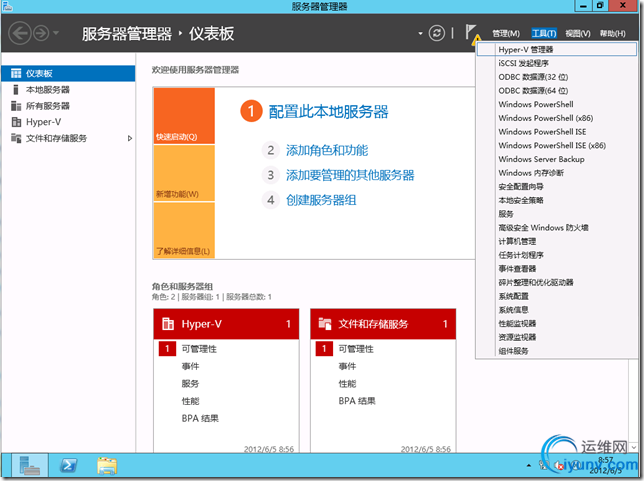
Task: Click 配置此本地服务器 link
Action: click(328, 112)
